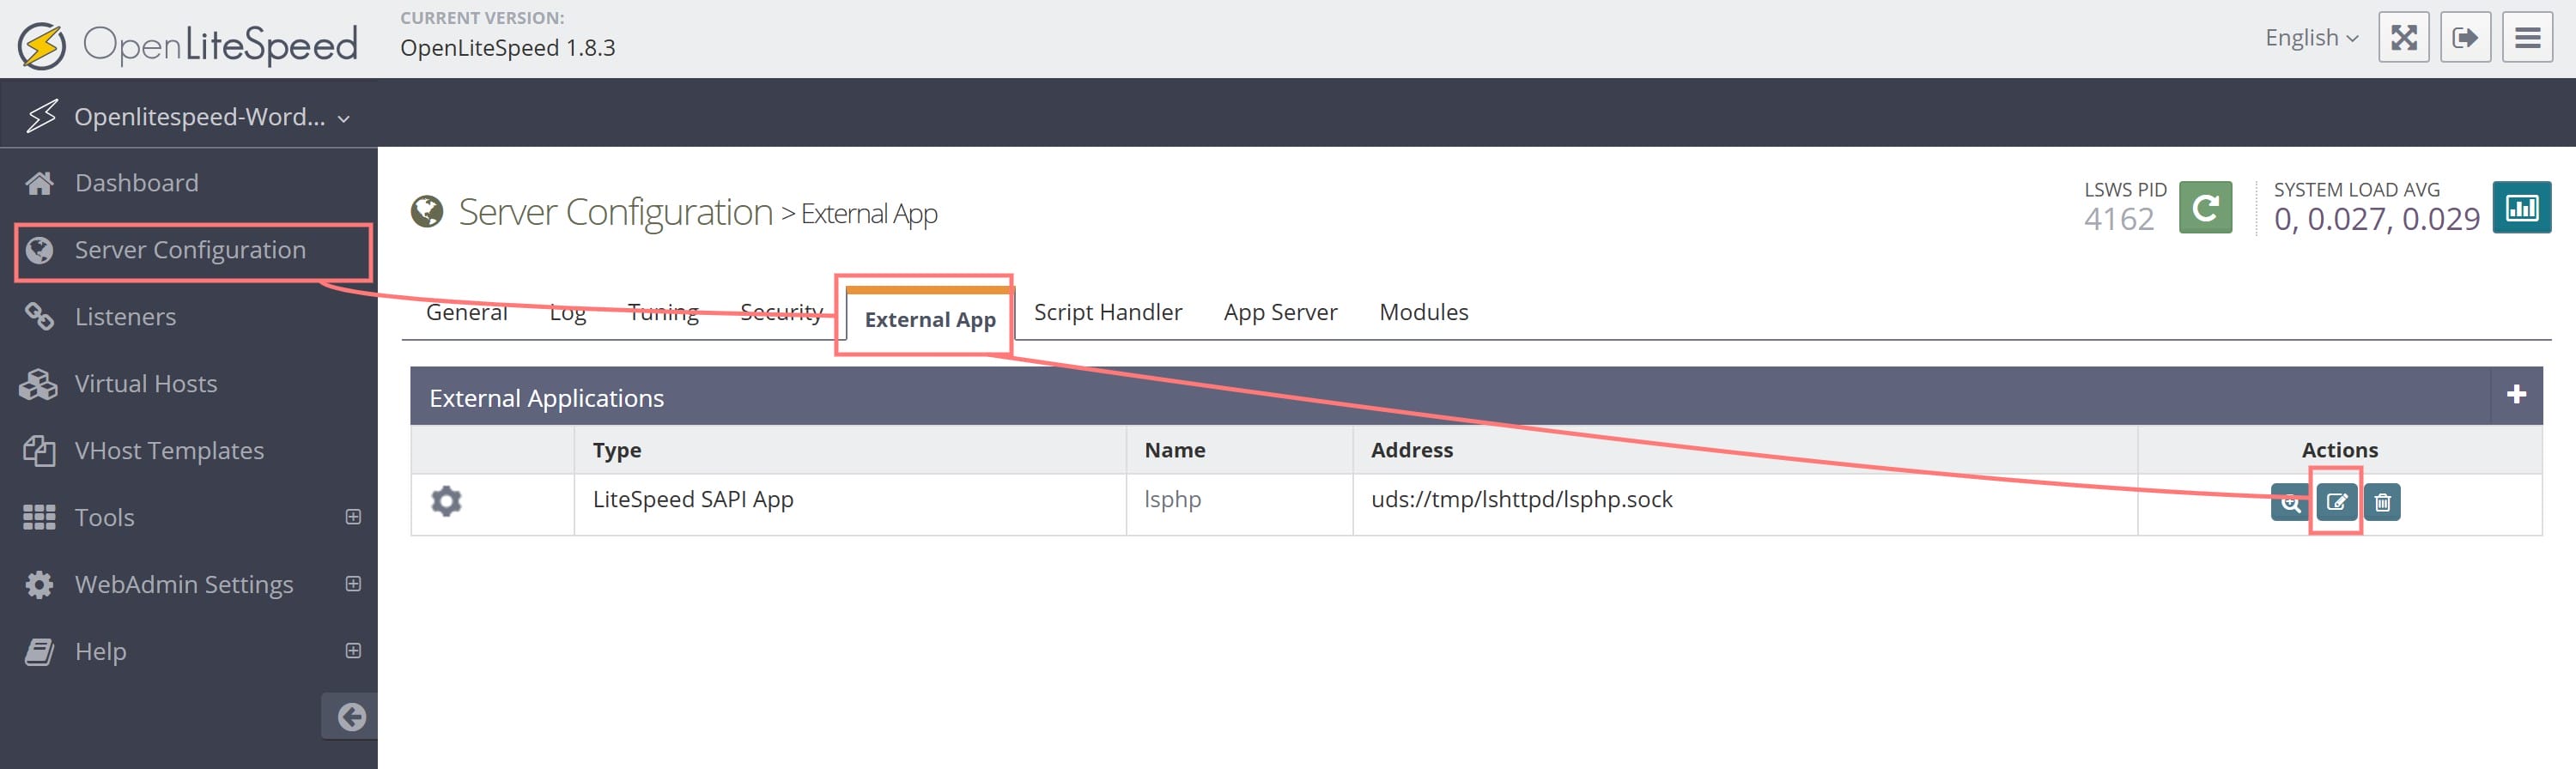Click the LSWS PID value 4162
Screen dimensions: 2576x769
point(2118,219)
